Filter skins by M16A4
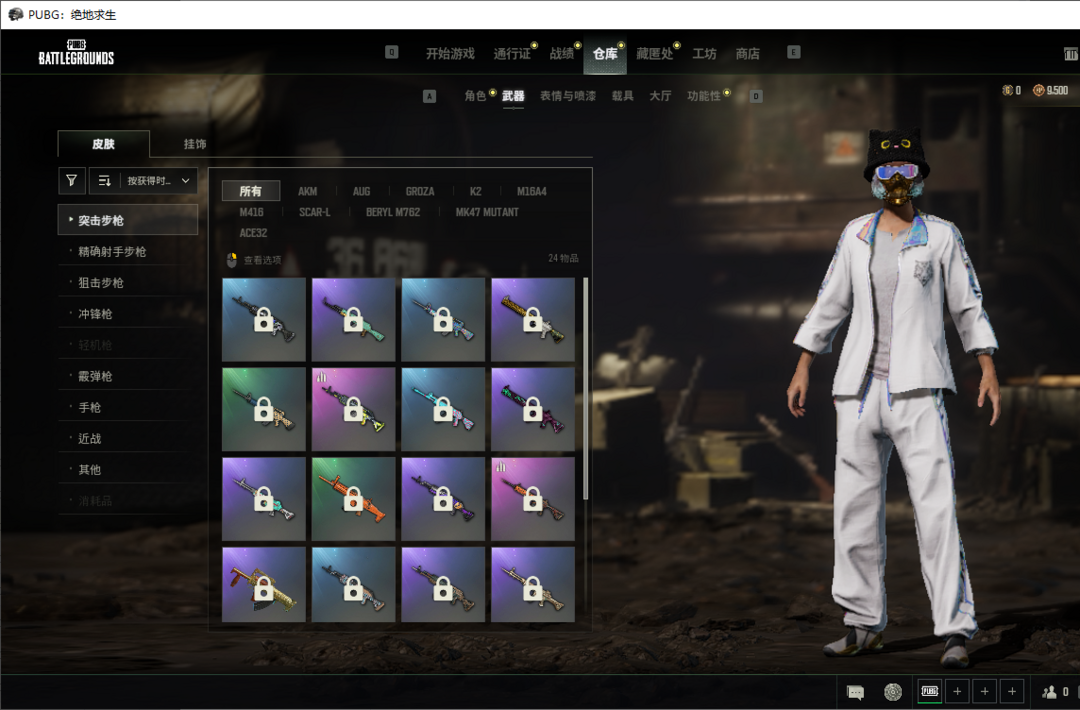Screen dimensions: 1080x710 [x=532, y=191]
